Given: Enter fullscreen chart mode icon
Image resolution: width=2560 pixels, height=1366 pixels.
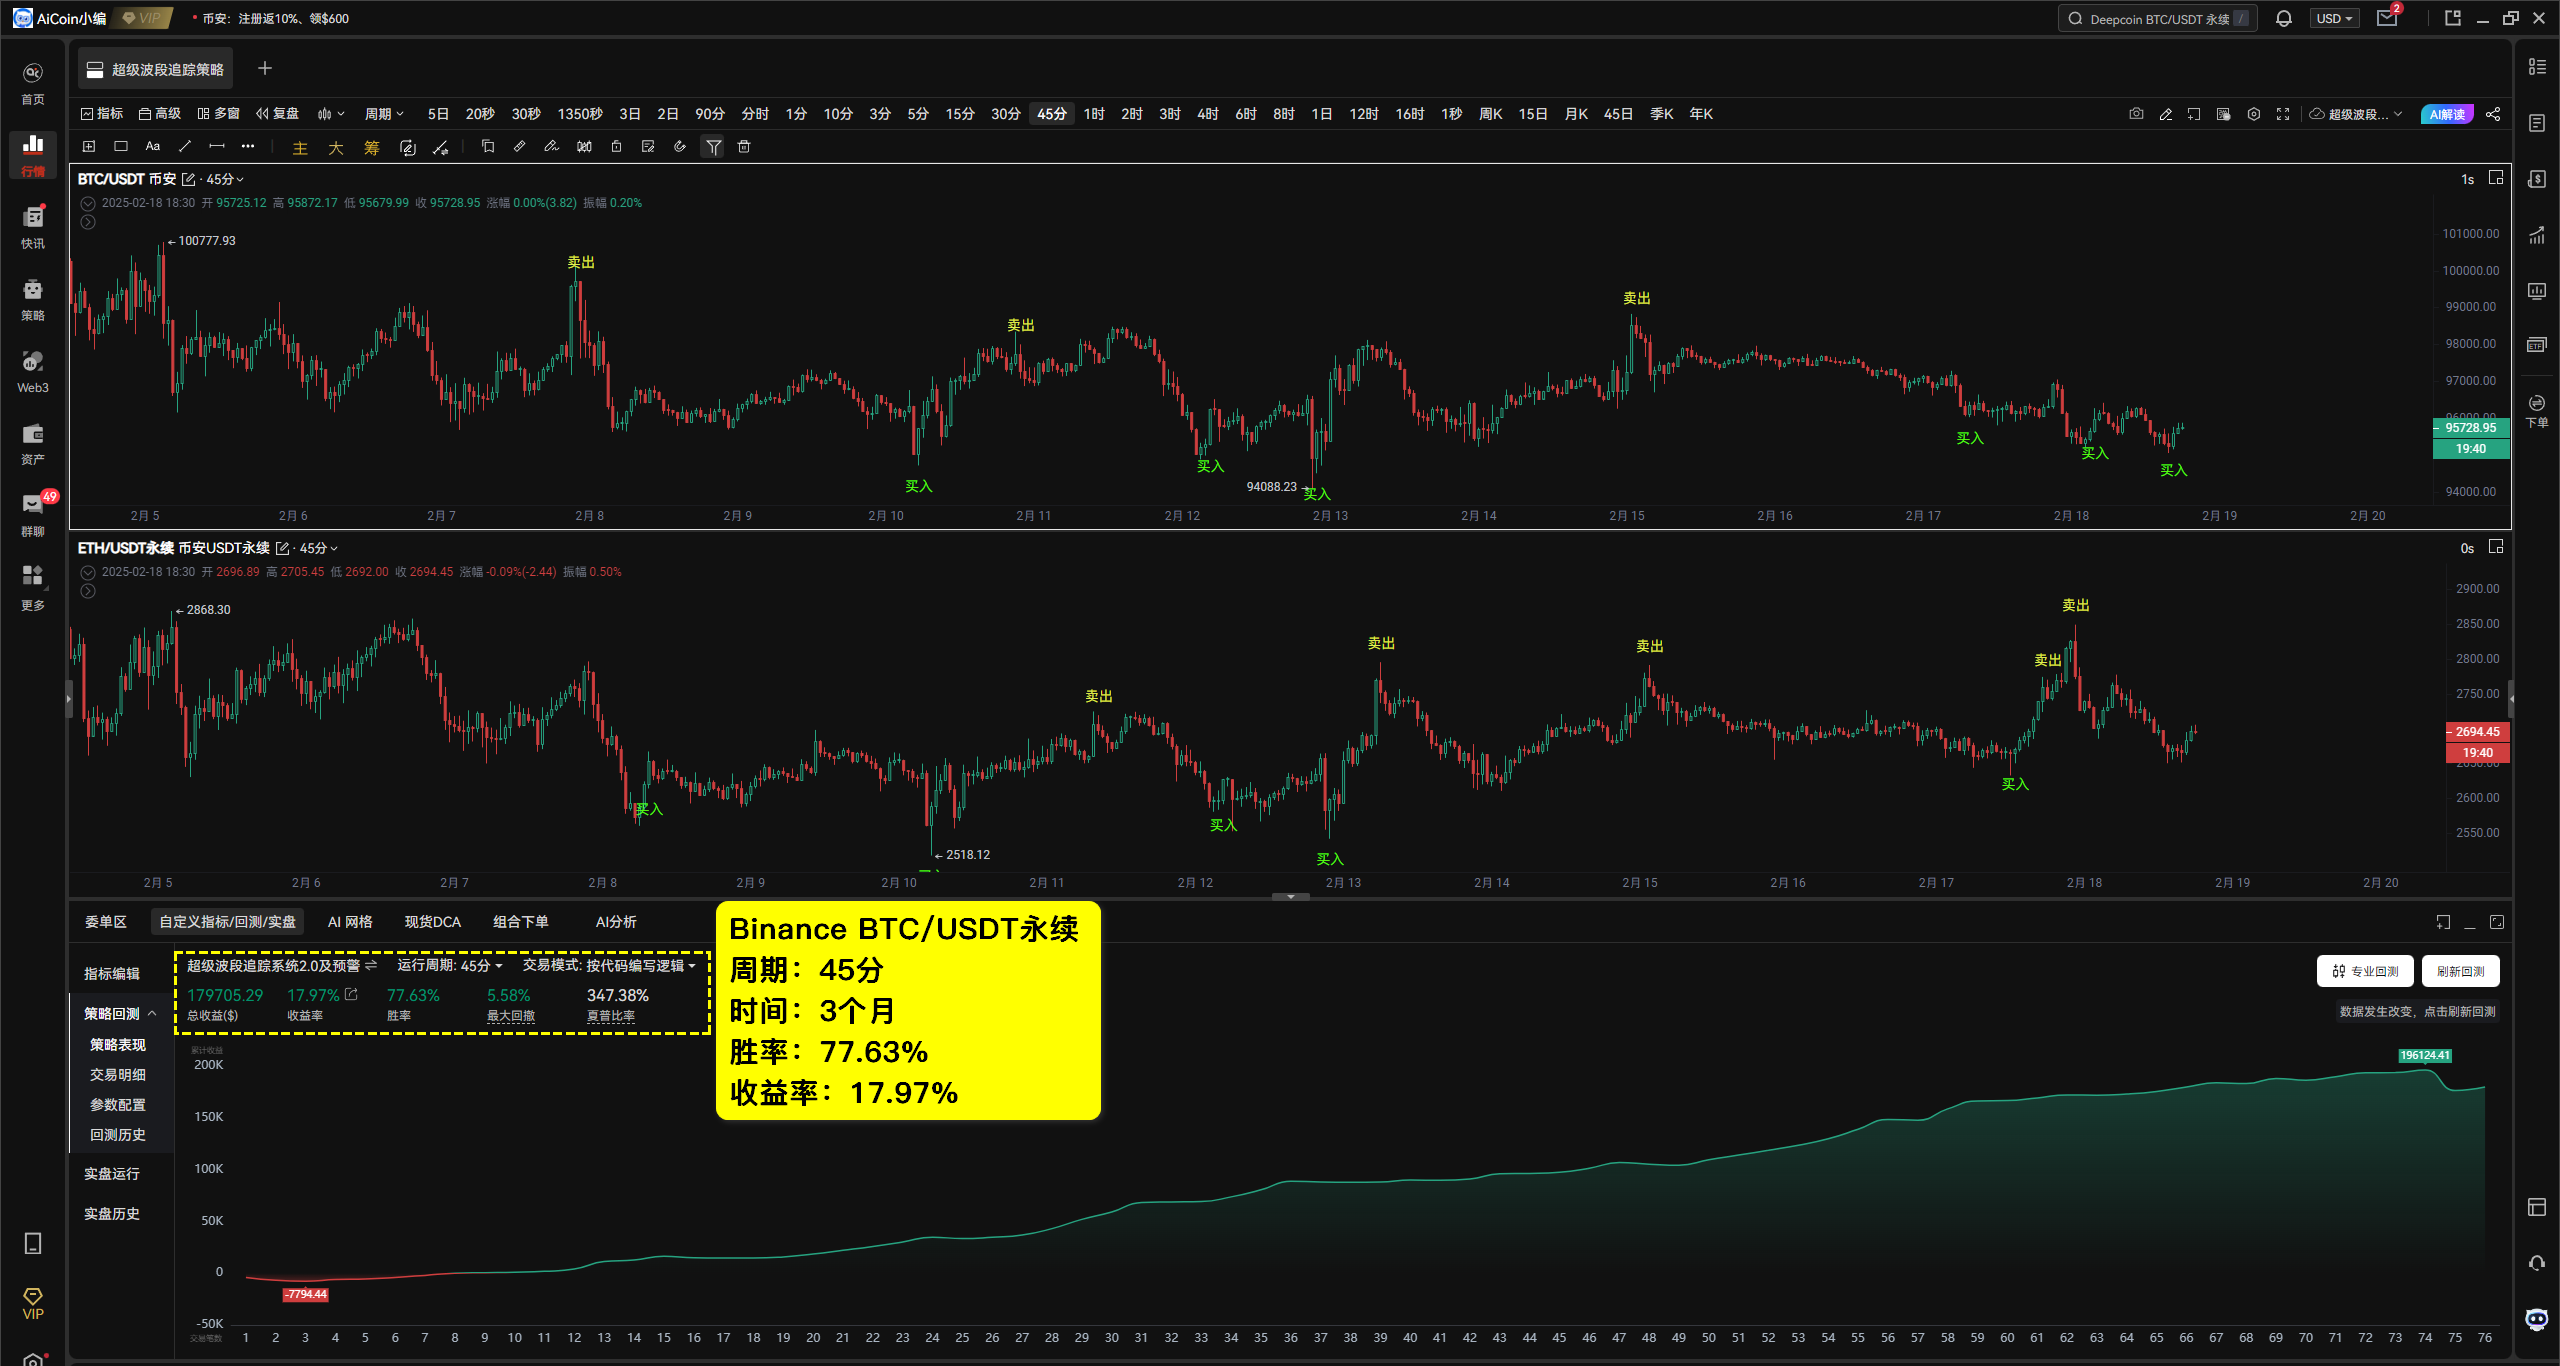Looking at the screenshot, I should 2283,114.
